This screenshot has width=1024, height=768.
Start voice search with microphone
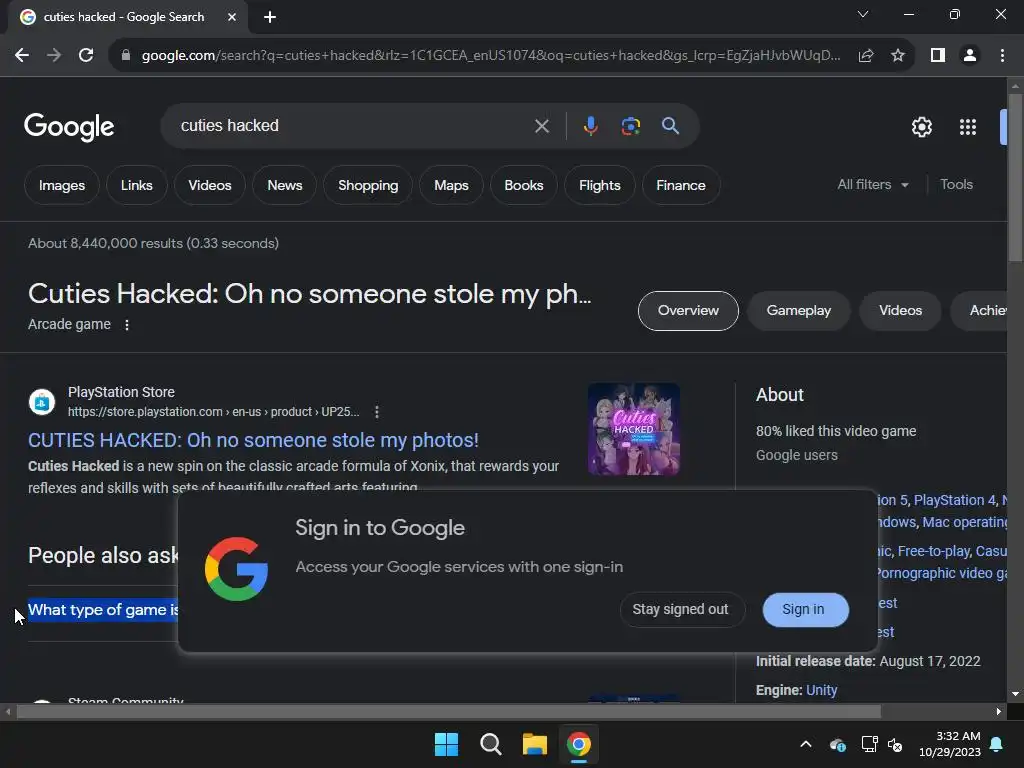[x=590, y=125]
